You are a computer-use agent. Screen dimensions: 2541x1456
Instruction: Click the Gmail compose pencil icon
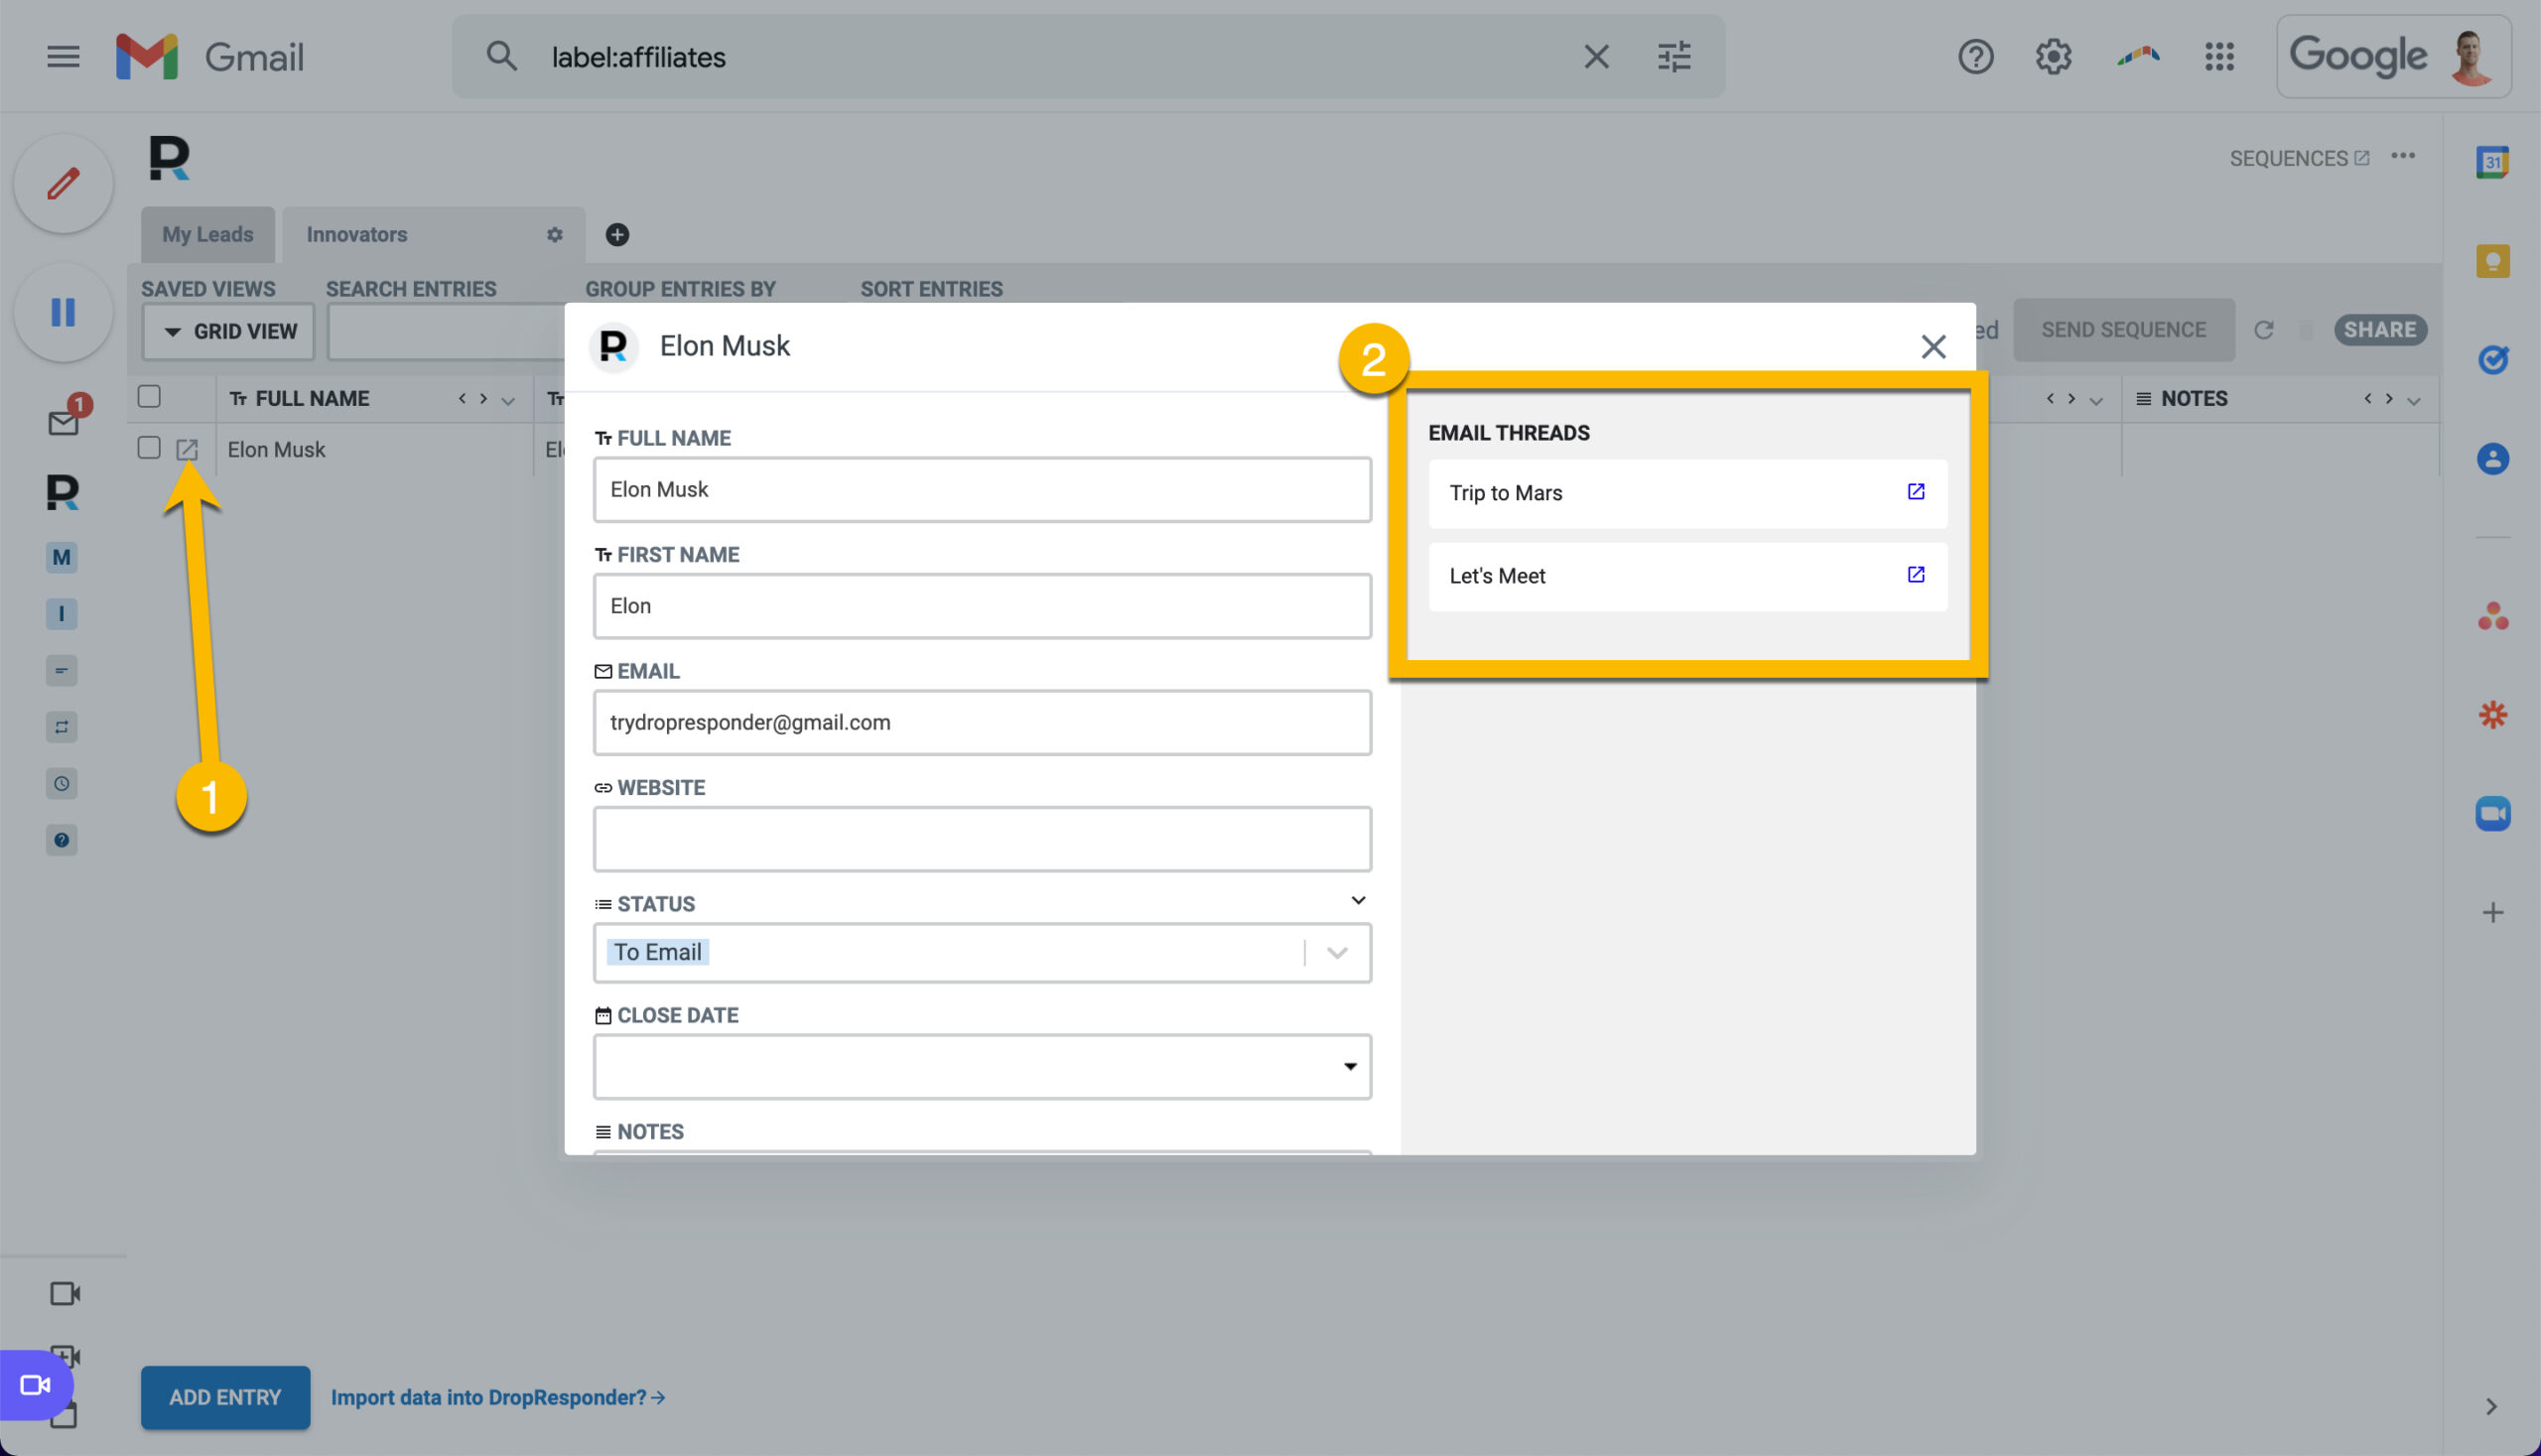click(x=63, y=183)
